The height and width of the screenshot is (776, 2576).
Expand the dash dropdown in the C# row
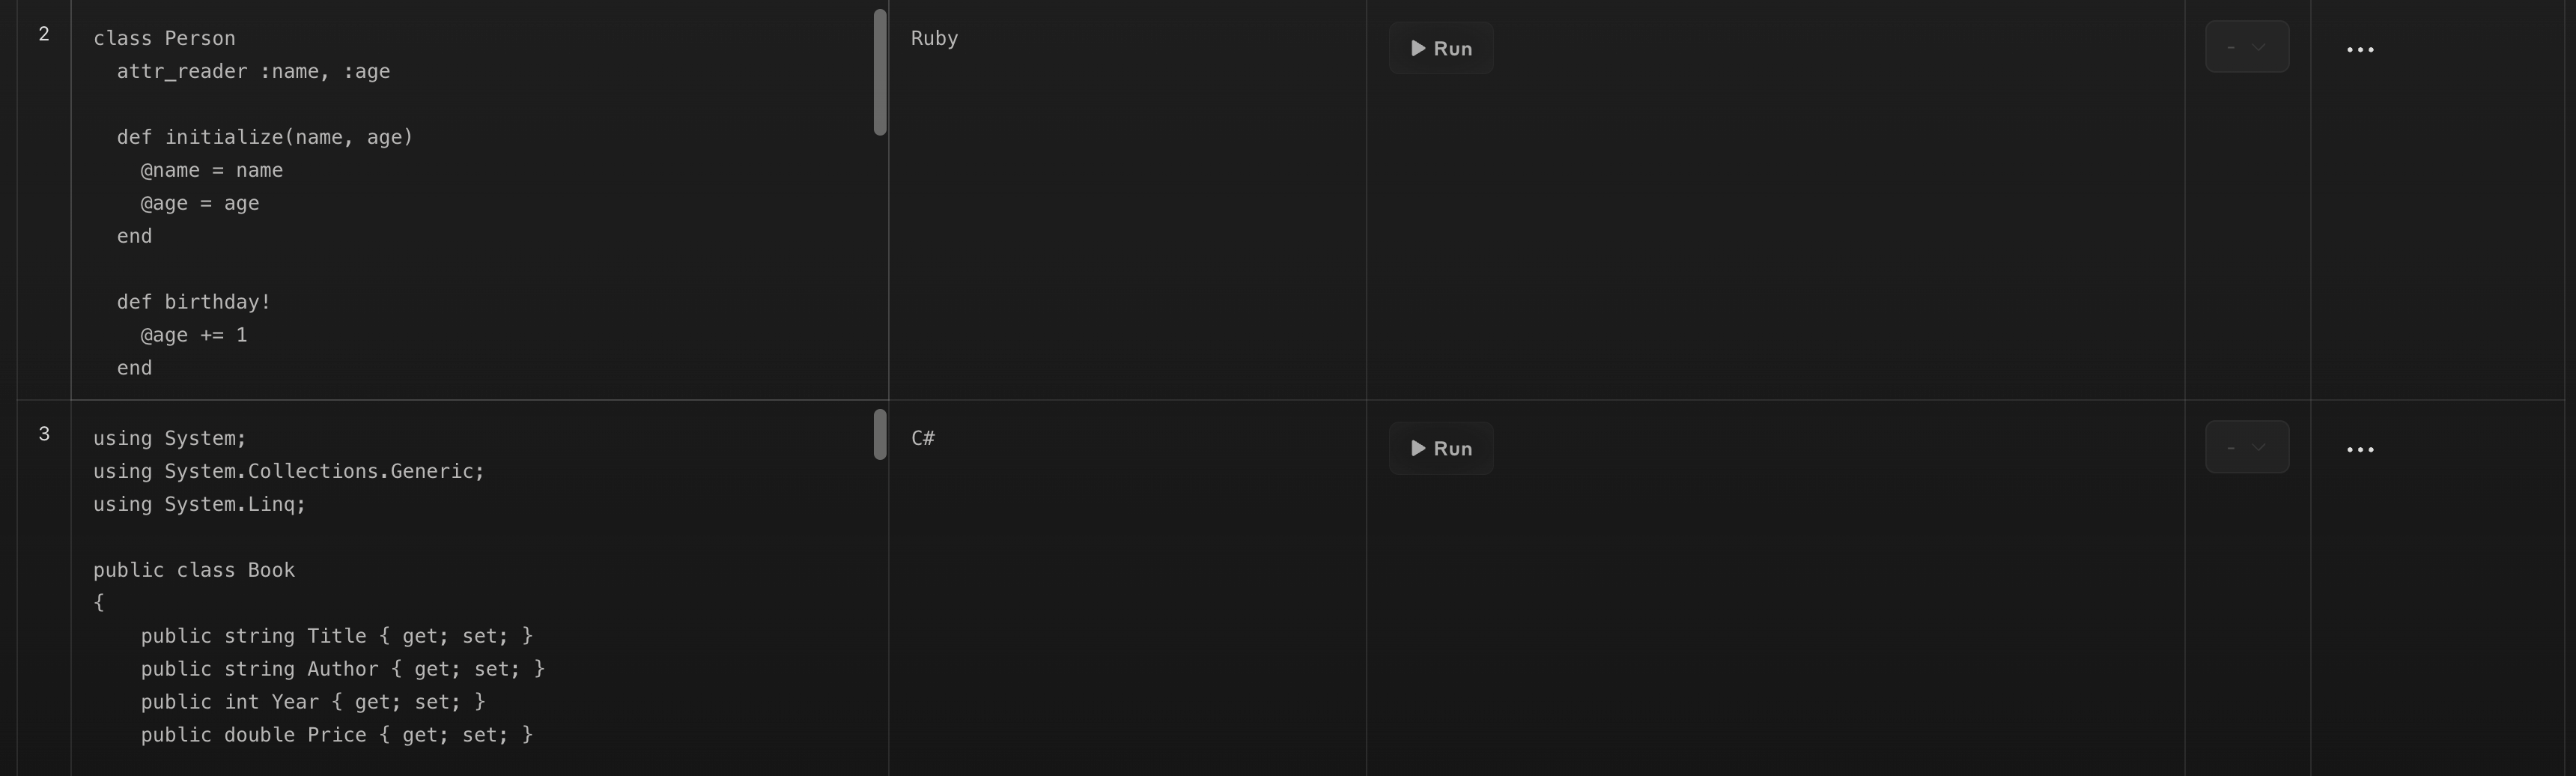tap(2246, 447)
